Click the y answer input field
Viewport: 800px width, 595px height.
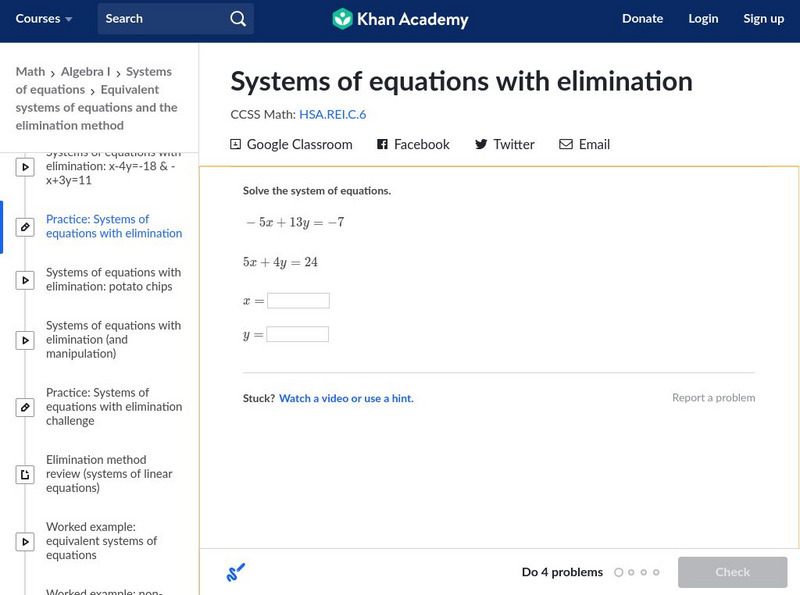(x=298, y=335)
